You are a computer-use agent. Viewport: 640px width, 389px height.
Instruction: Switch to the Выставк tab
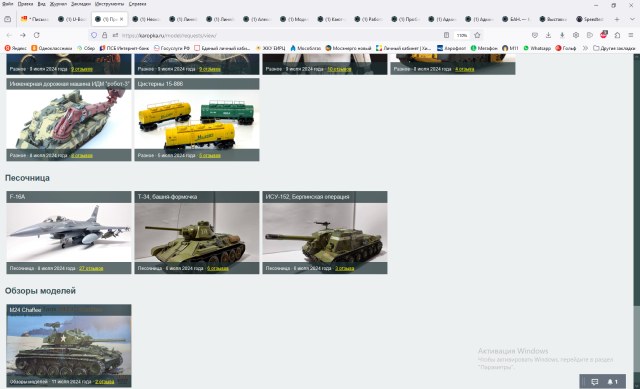click(x=553, y=19)
